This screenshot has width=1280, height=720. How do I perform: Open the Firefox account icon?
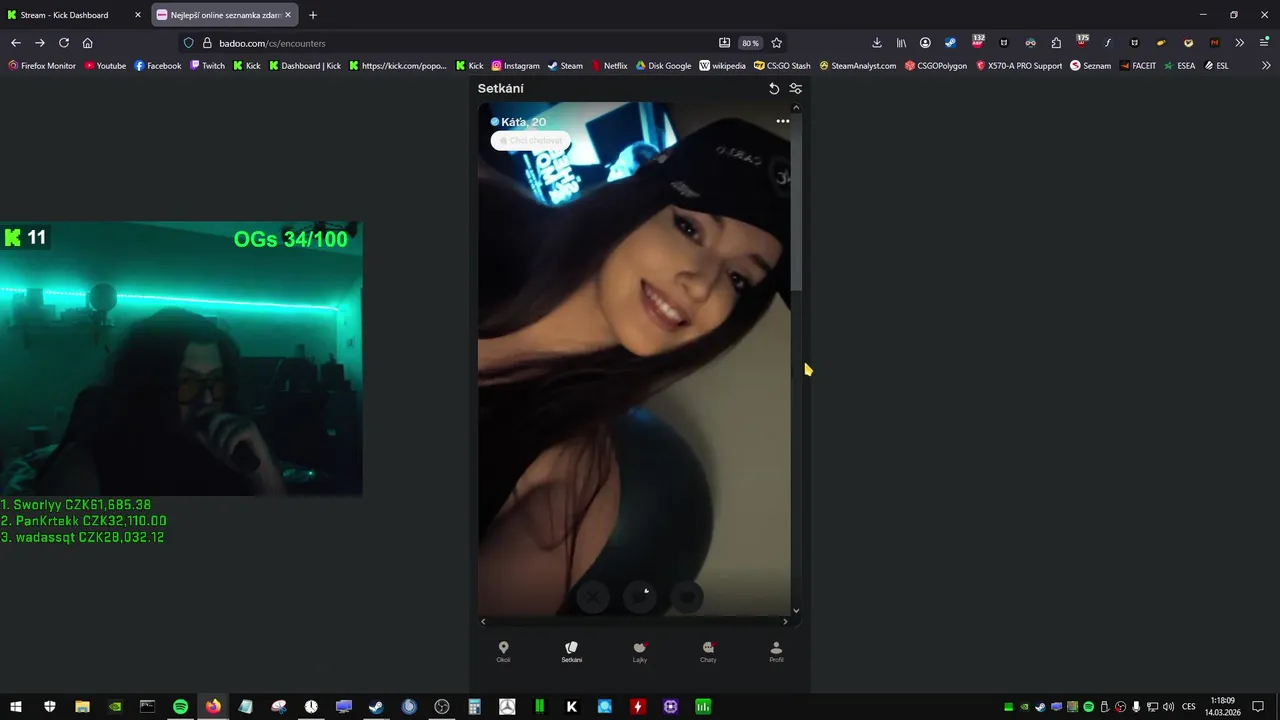[926, 43]
